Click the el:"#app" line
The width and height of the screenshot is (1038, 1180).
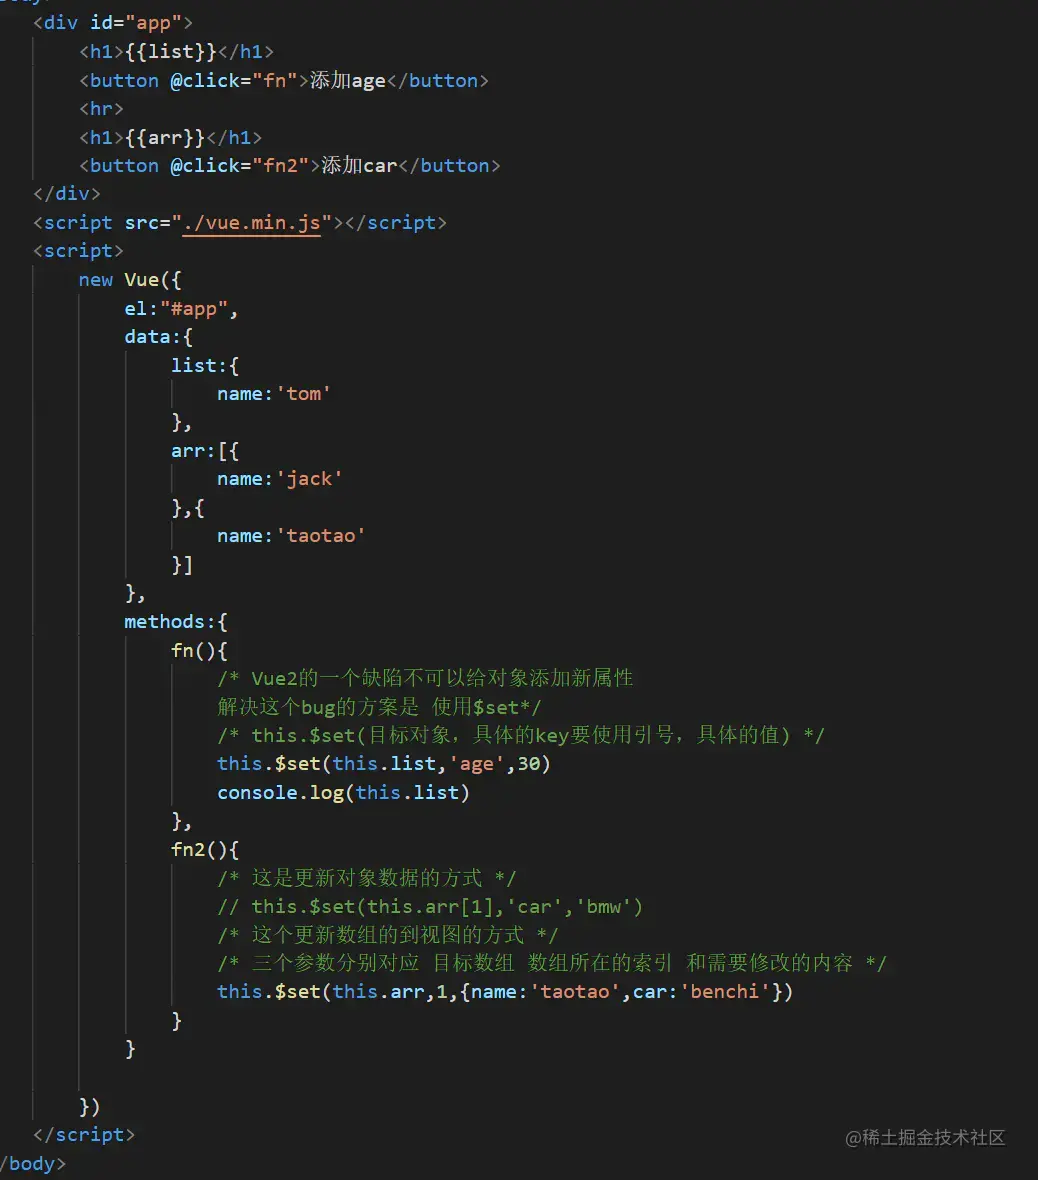click(x=181, y=309)
